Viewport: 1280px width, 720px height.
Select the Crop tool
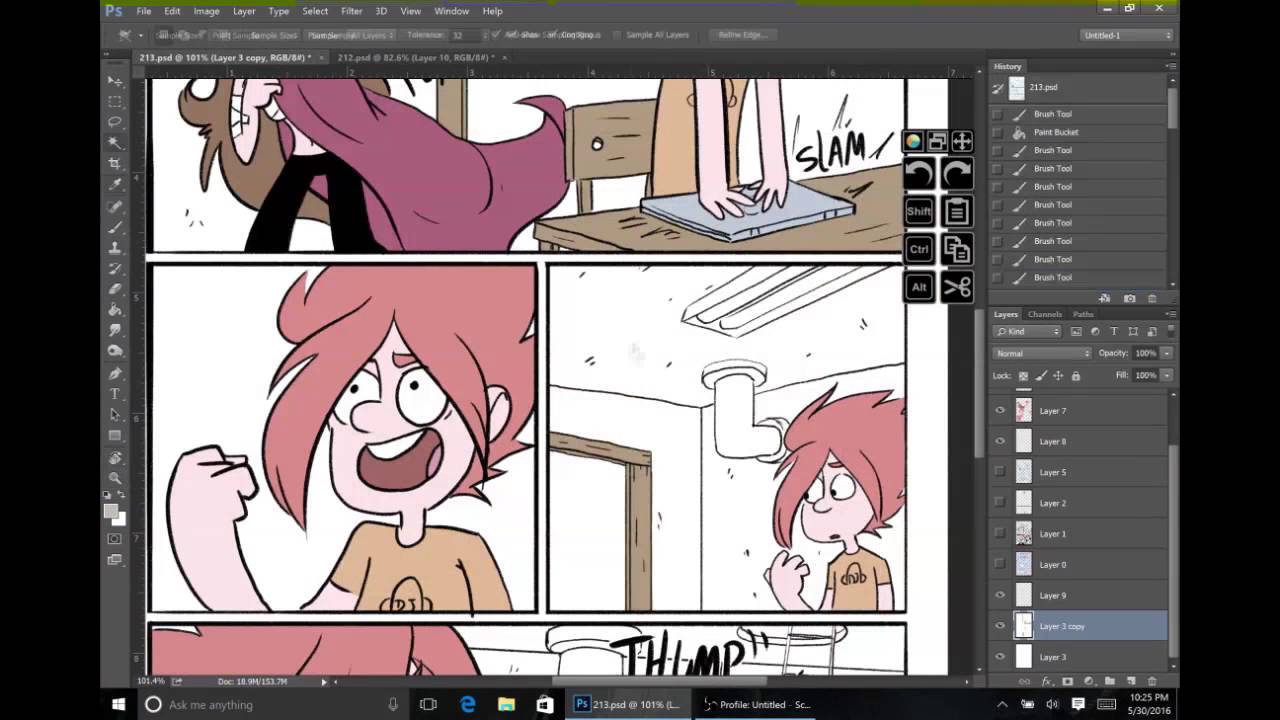115,164
